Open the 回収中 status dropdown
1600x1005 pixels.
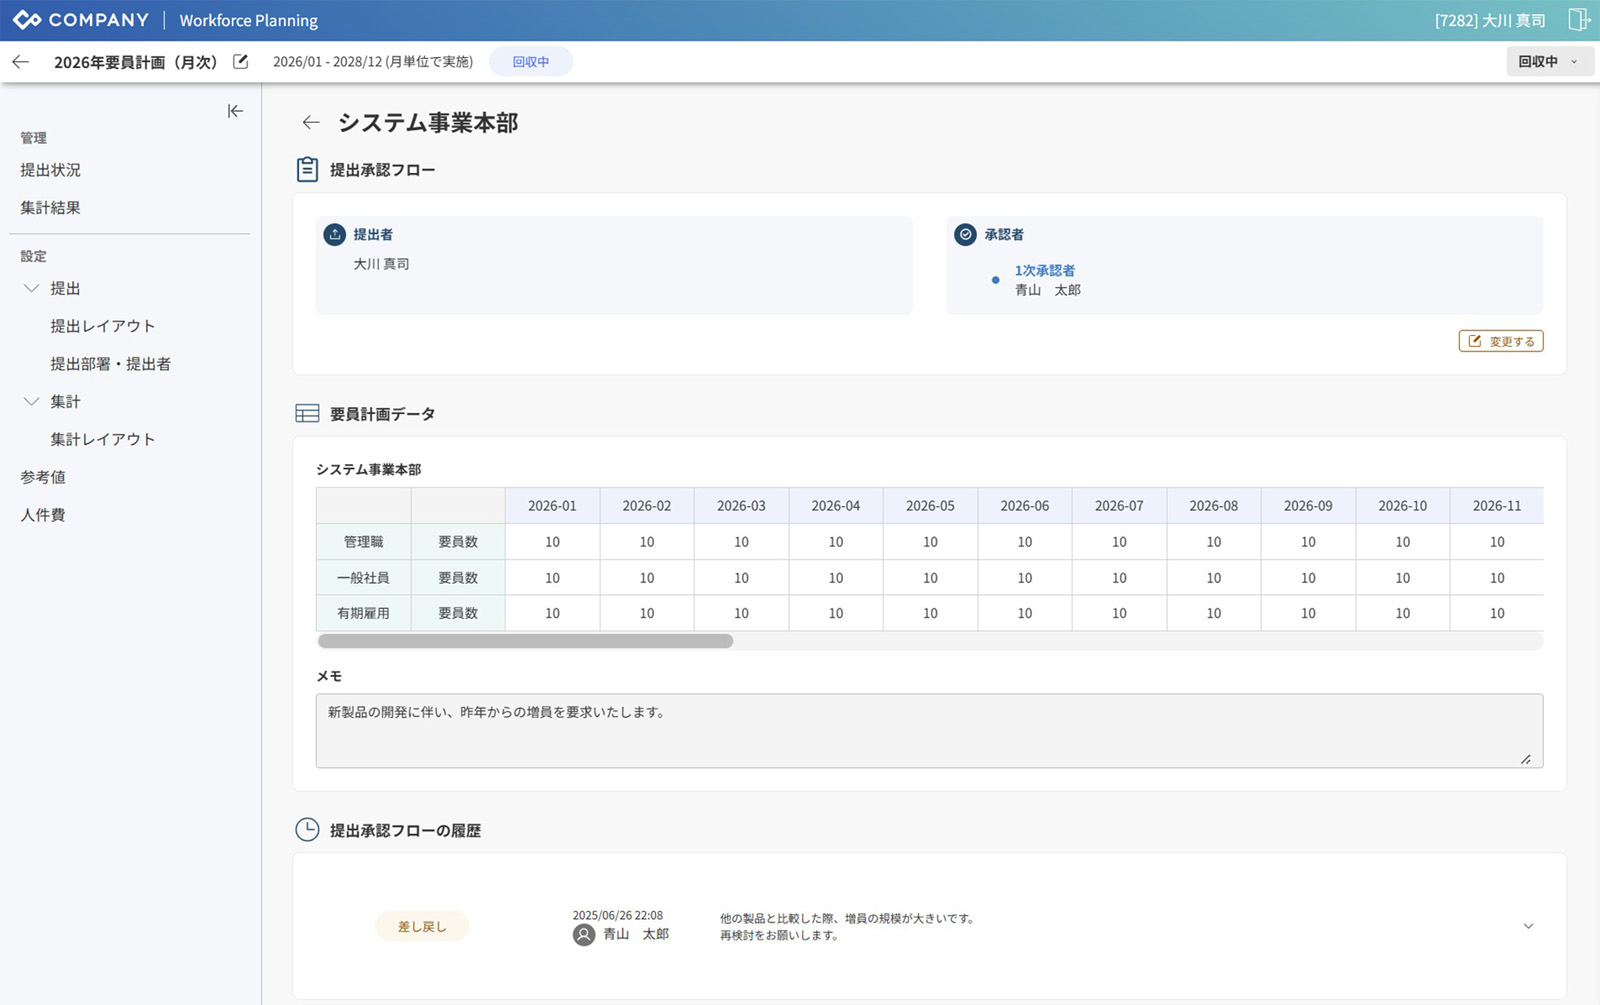pos(1549,62)
